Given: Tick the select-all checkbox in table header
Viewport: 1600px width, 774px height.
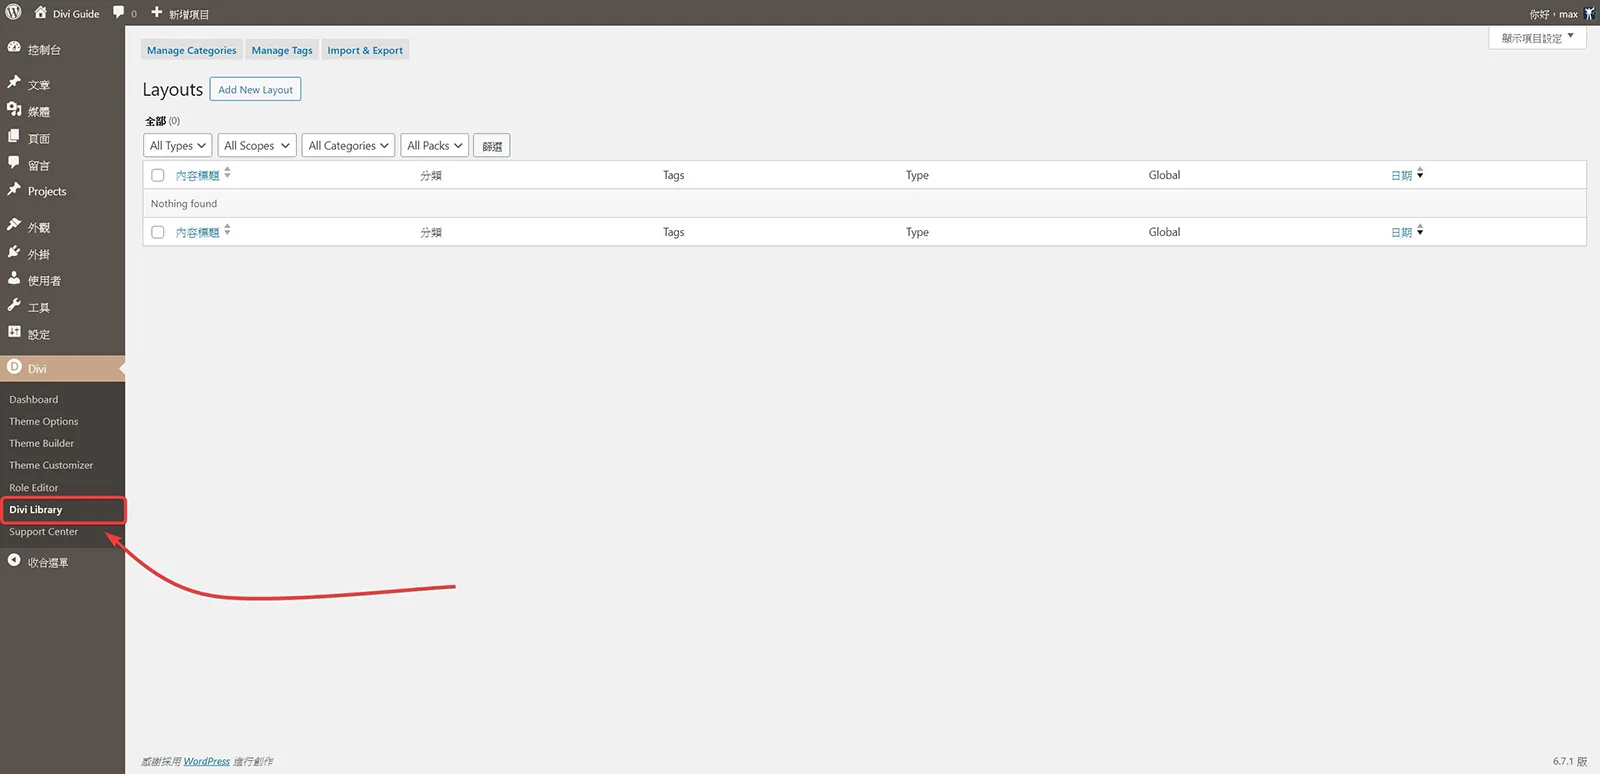Looking at the screenshot, I should click(158, 175).
